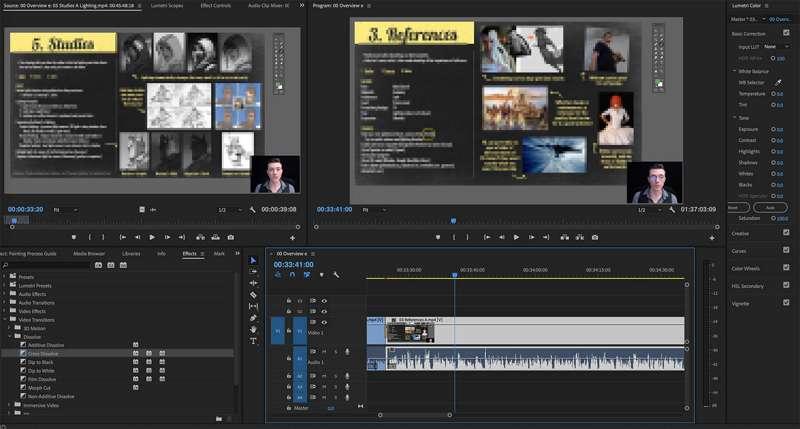Step forward one frame in Program monitor
Screen dimensions: 800x429
(531, 237)
